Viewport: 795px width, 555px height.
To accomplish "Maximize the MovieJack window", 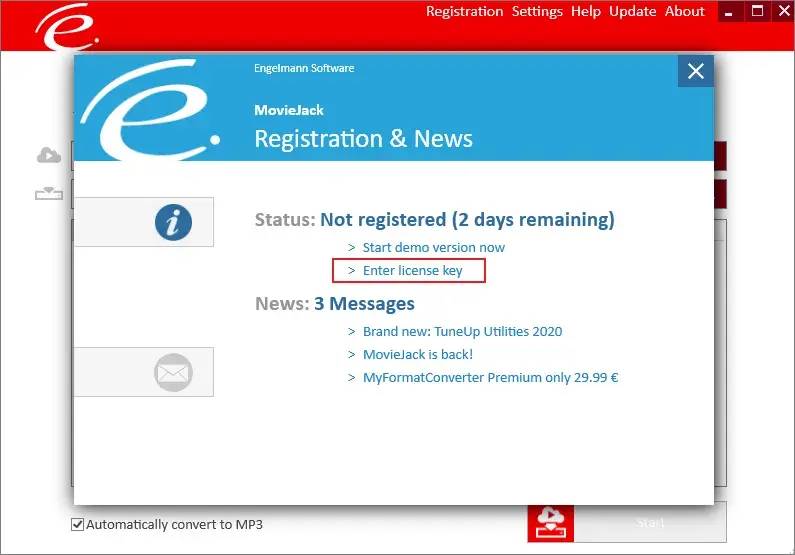I will tap(757, 11).
